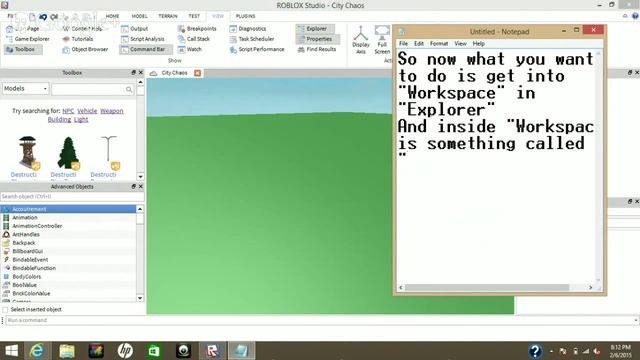Open the Task Scheduler panel

coord(252,39)
